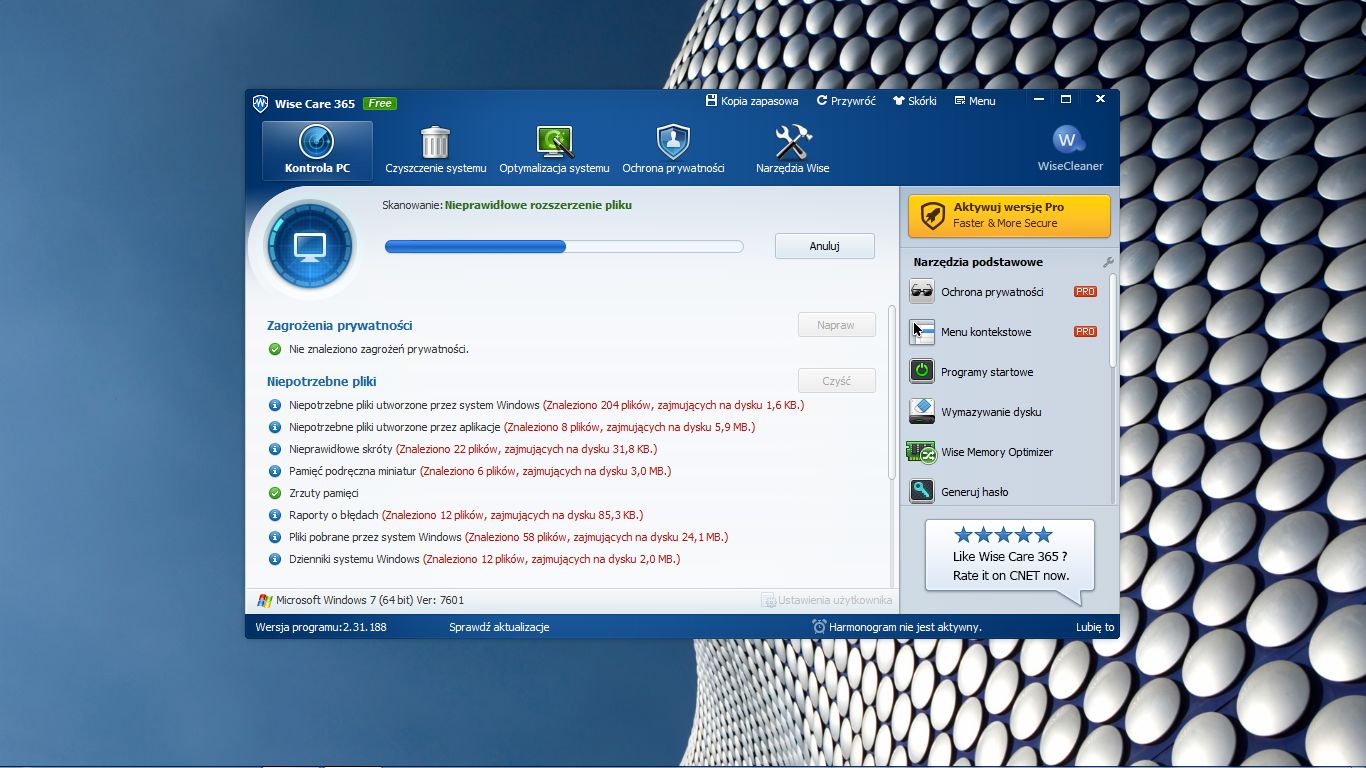The width and height of the screenshot is (1366, 768).
Task: Open the Kontrola PC tab
Action: coord(317,151)
